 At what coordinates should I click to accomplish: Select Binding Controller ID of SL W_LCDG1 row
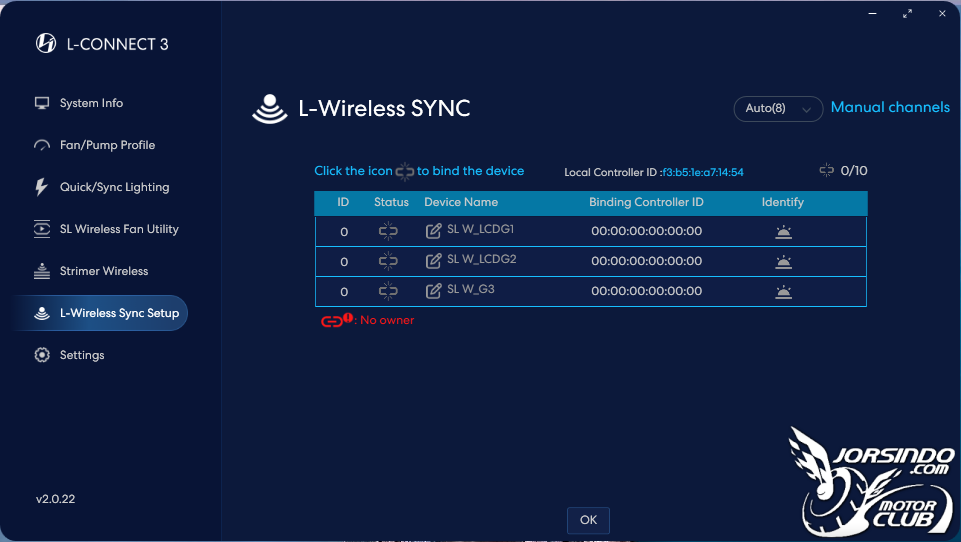pos(647,231)
